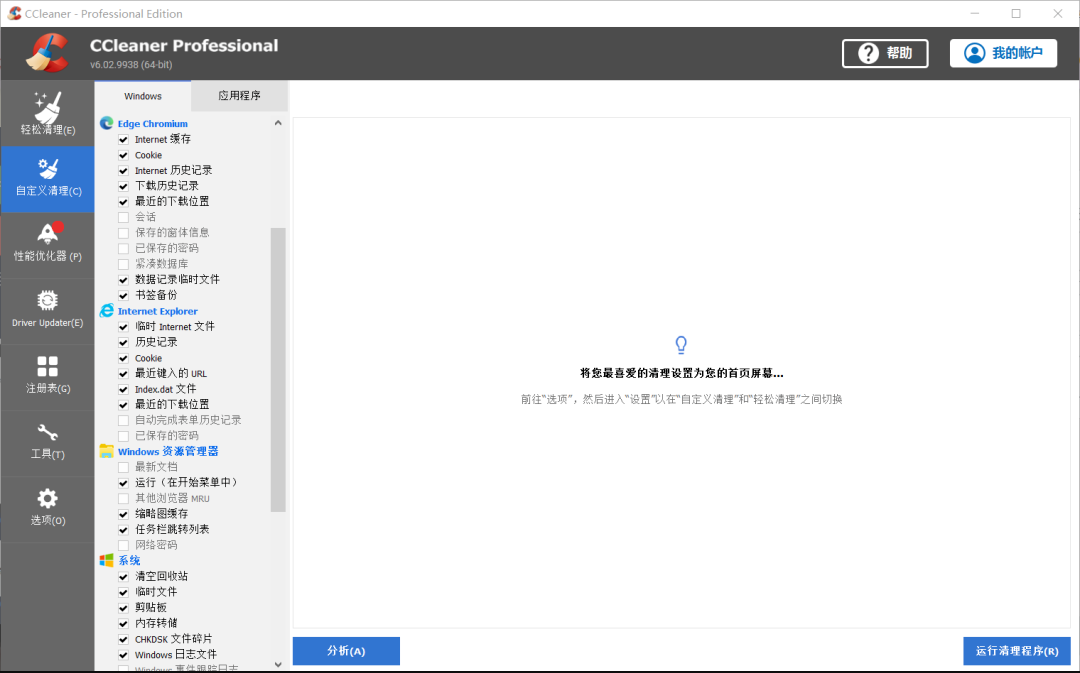The width and height of the screenshot is (1080, 673).
Task: Uncheck 书签备份 checkbox
Action: 123,296
